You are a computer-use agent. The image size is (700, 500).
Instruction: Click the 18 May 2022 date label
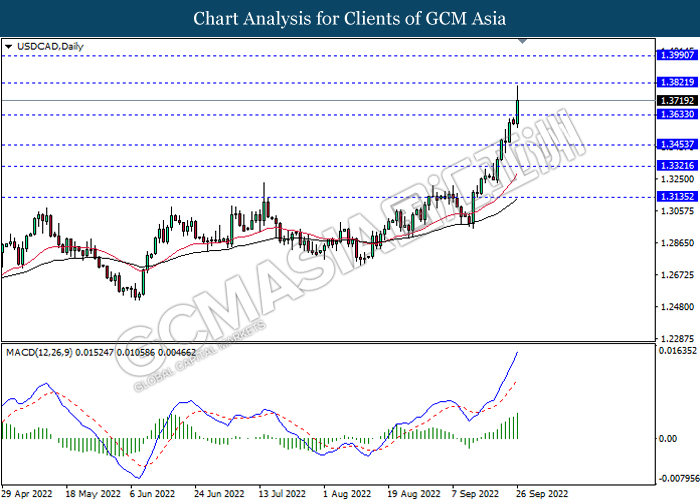pos(93,493)
